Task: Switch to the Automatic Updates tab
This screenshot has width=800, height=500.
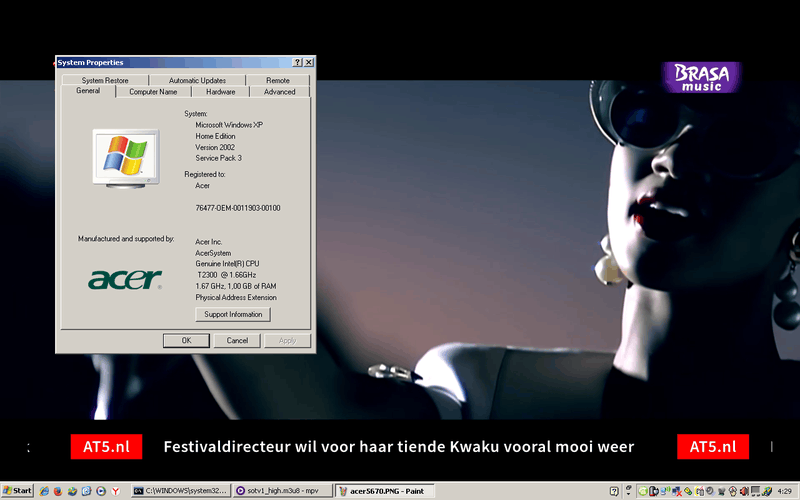Action: (197, 80)
